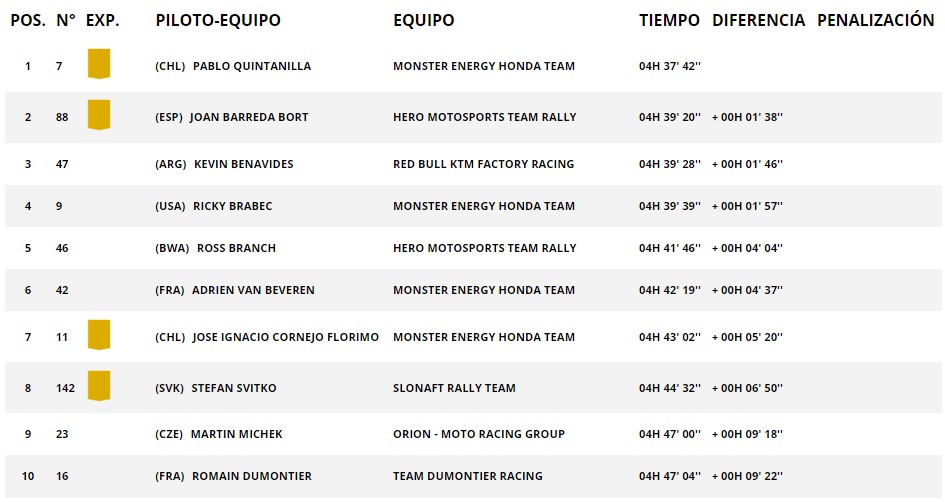Click Slonaft Rally Team name

(454, 388)
